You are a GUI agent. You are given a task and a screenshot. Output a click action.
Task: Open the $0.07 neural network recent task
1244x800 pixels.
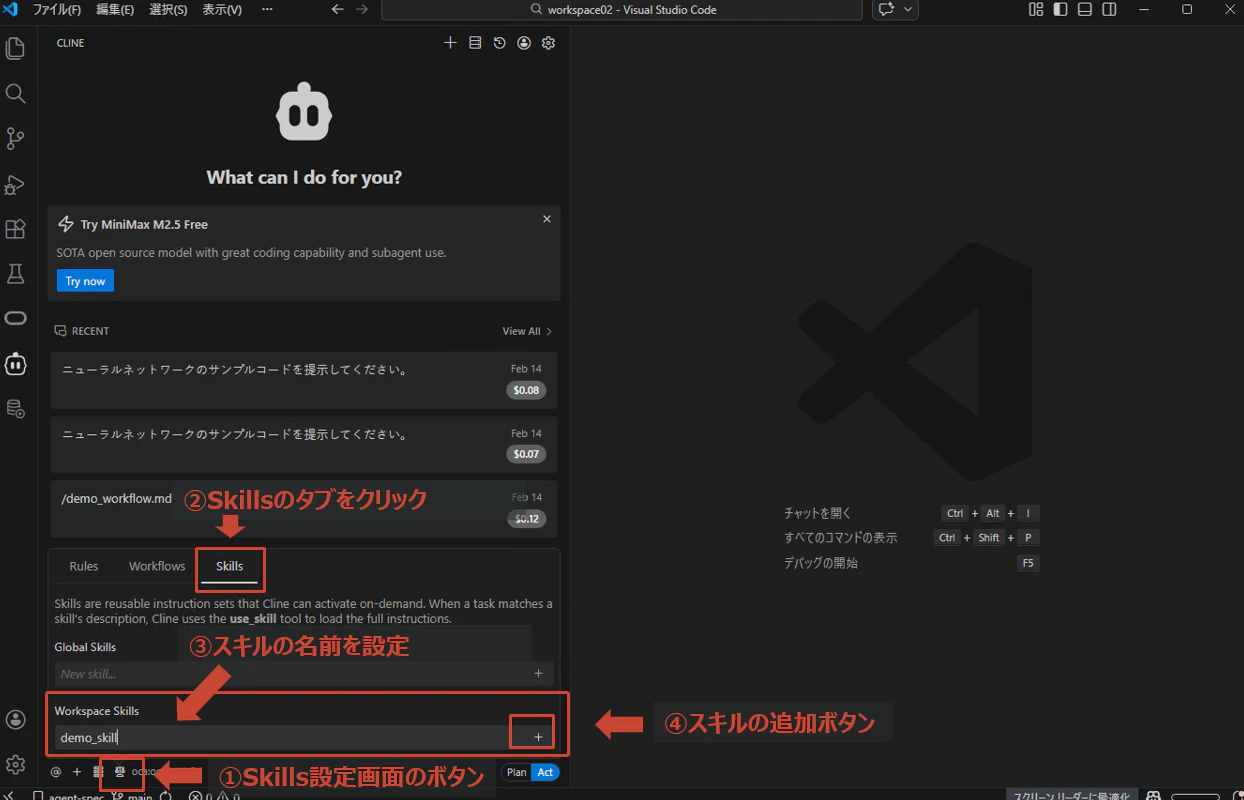coord(304,445)
